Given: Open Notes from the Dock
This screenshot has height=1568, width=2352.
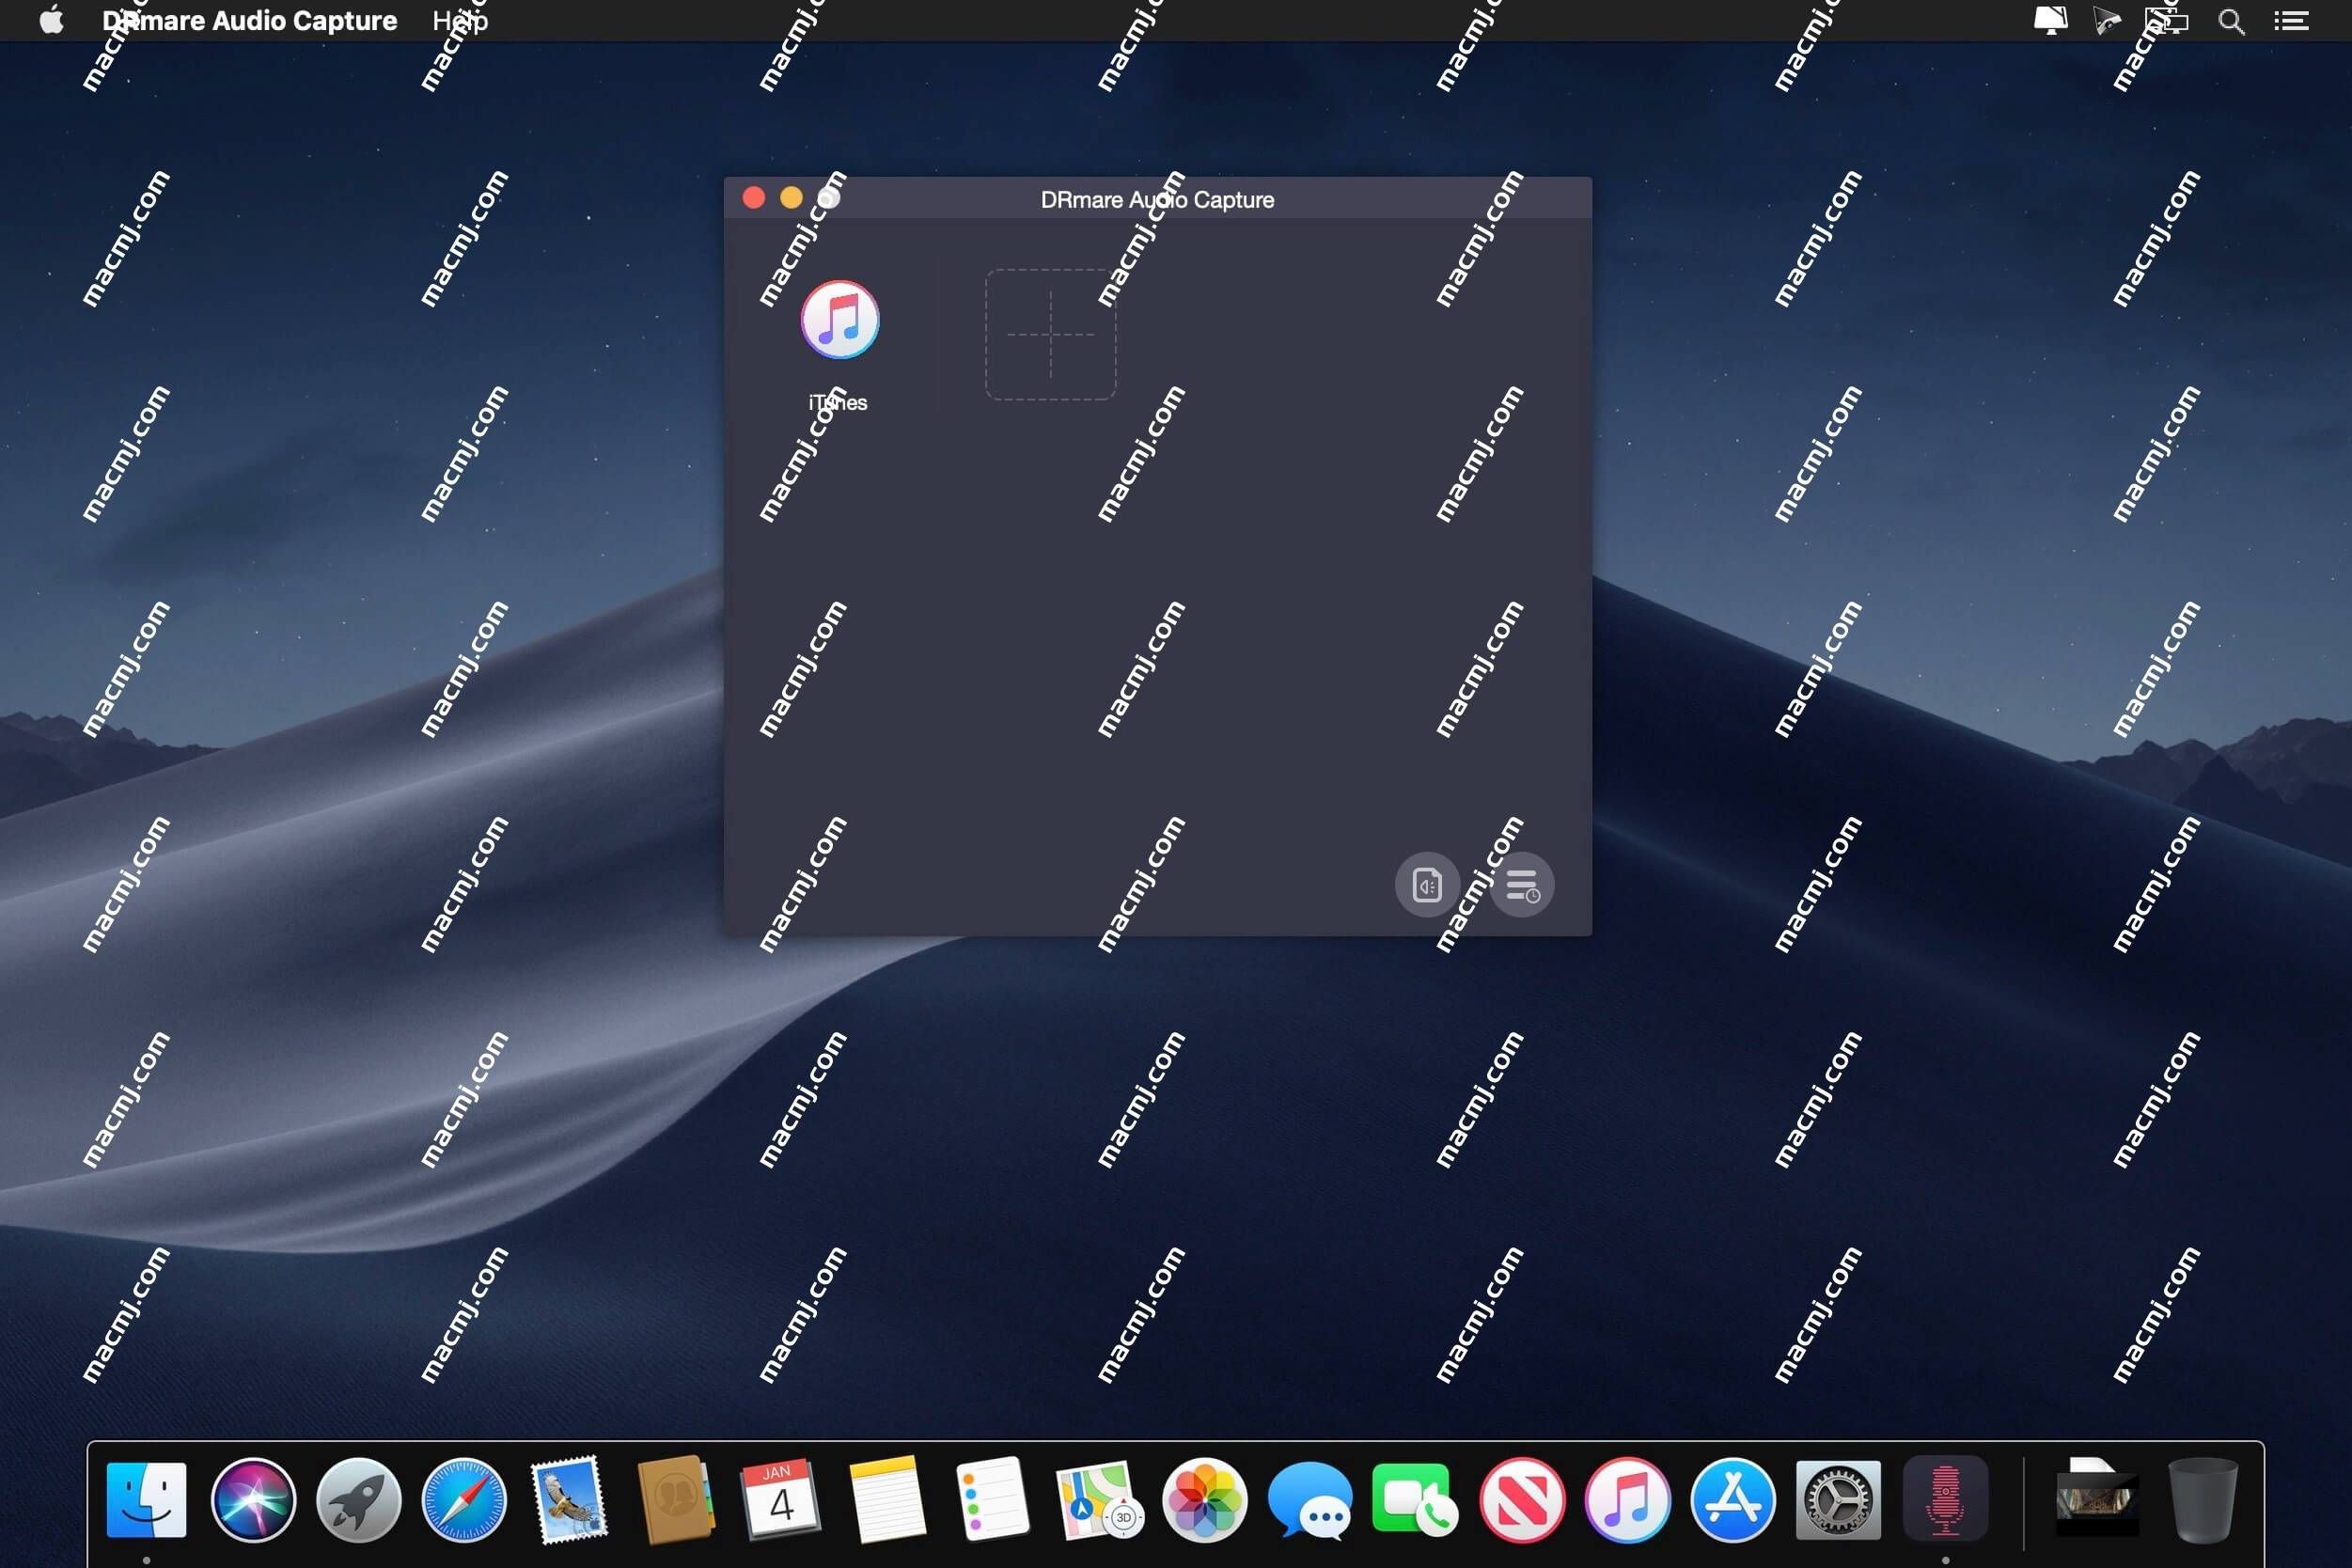Looking at the screenshot, I should [887, 1499].
